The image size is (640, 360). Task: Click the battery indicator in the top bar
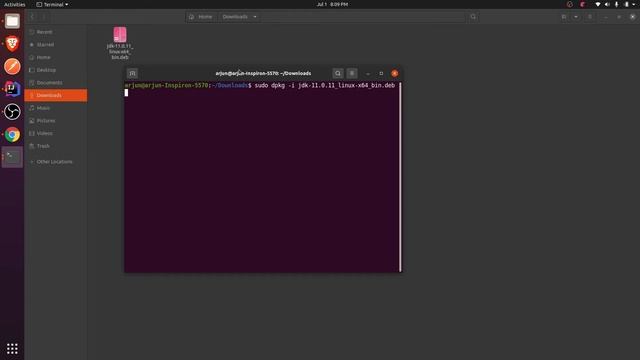(627, 4)
